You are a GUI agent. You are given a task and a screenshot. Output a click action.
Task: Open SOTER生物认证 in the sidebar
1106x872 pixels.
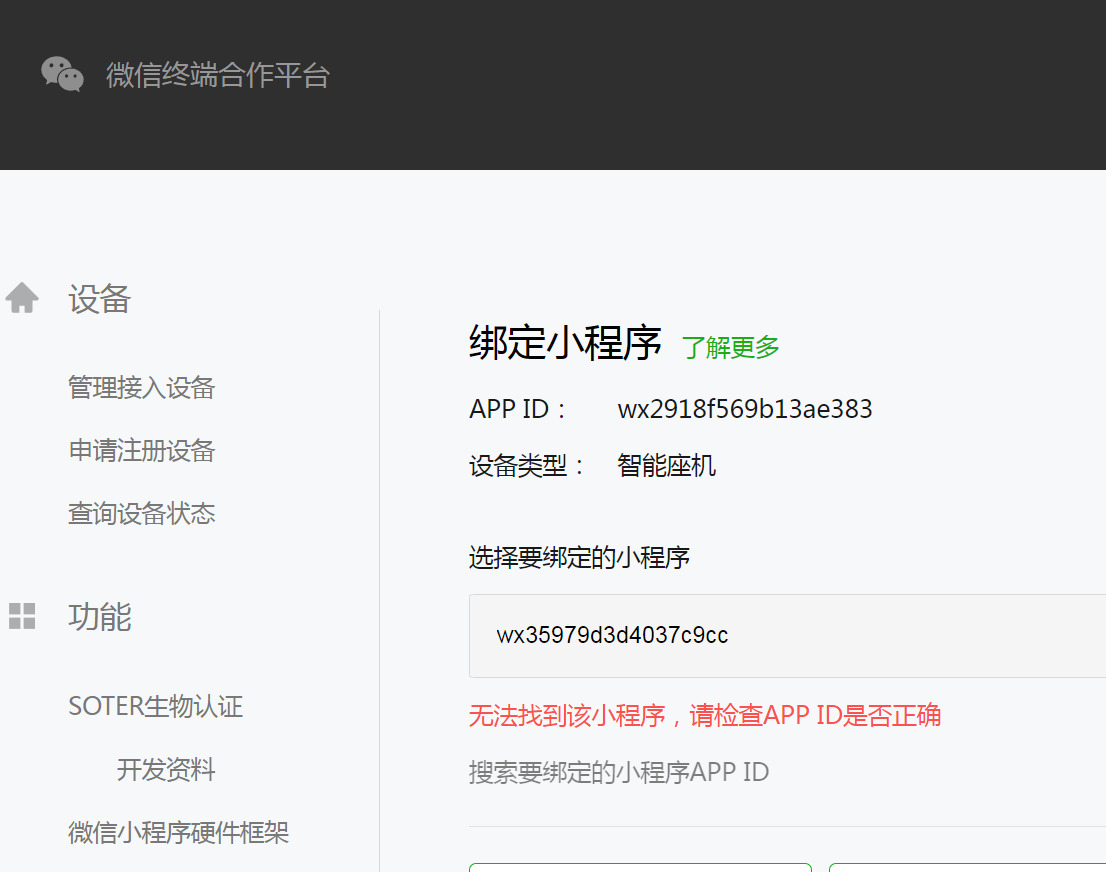(x=156, y=706)
